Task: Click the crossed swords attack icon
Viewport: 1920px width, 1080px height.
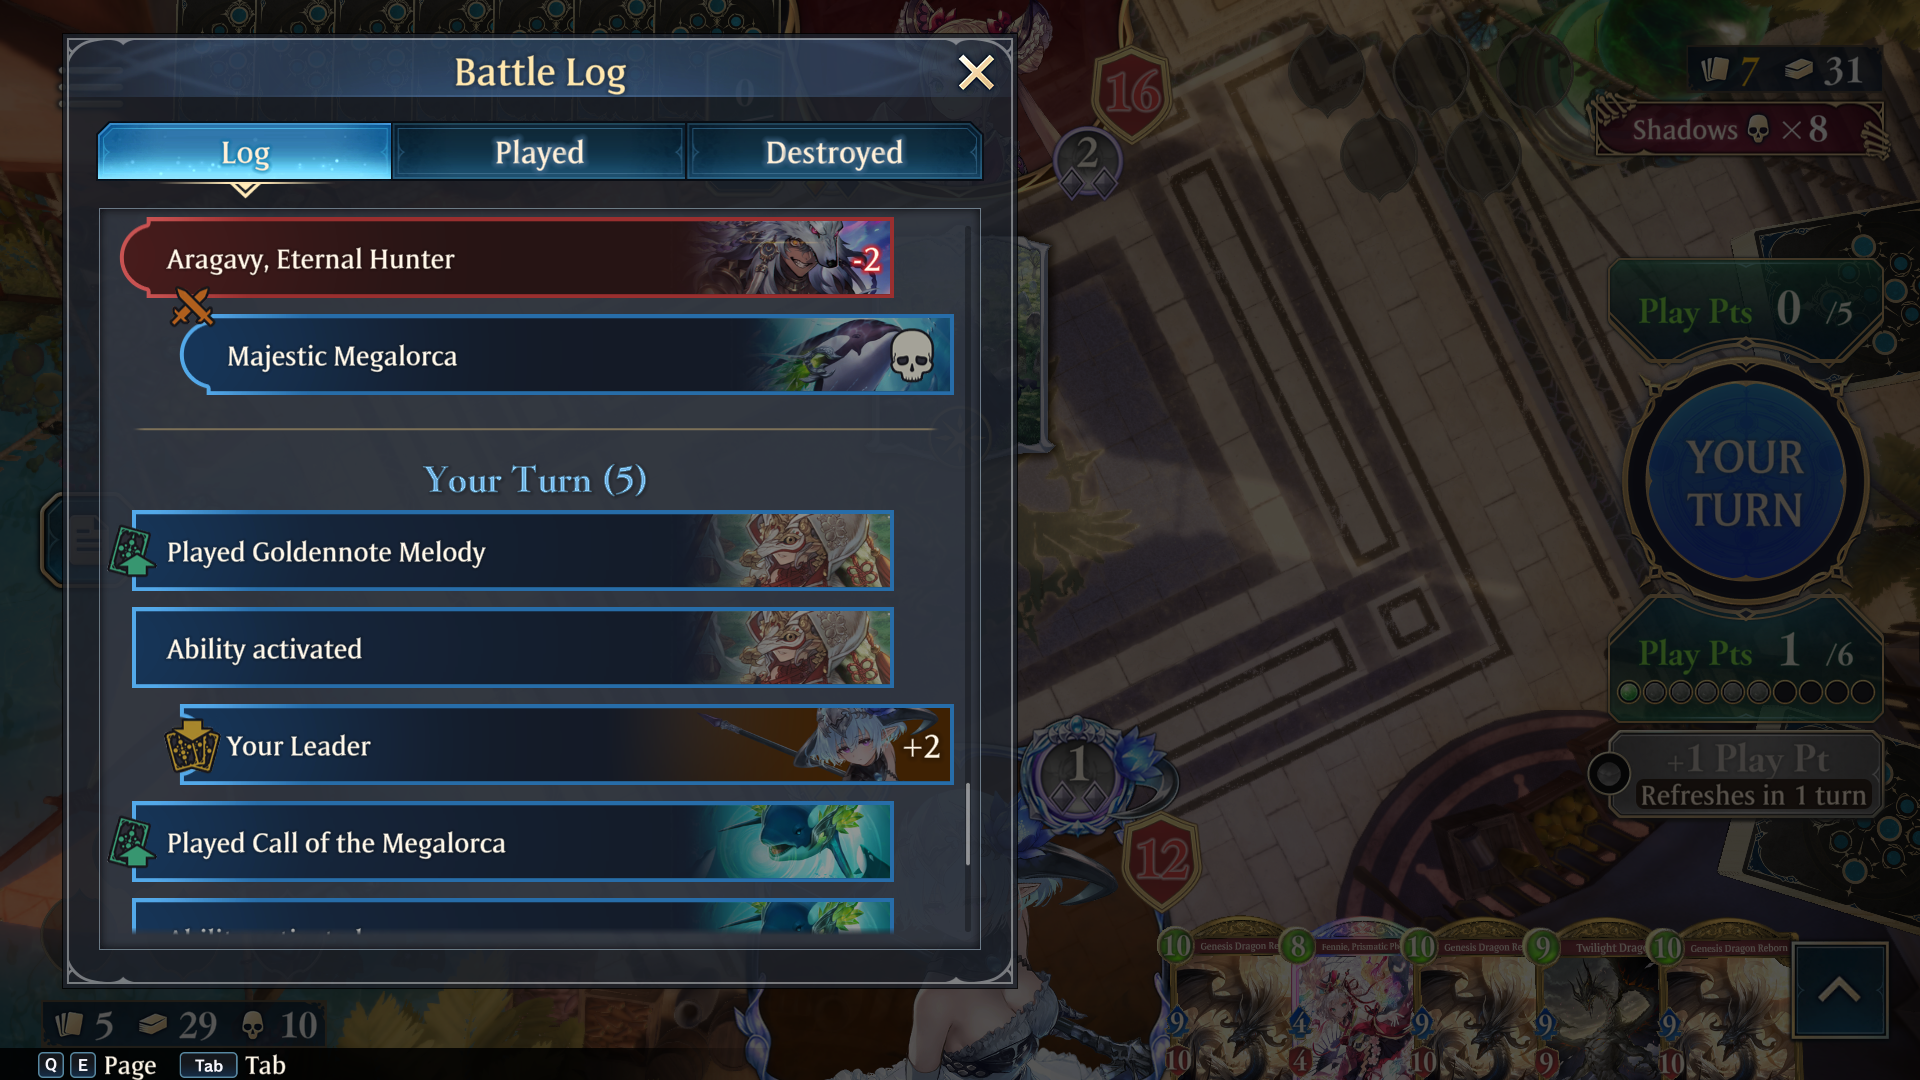Action: click(192, 307)
